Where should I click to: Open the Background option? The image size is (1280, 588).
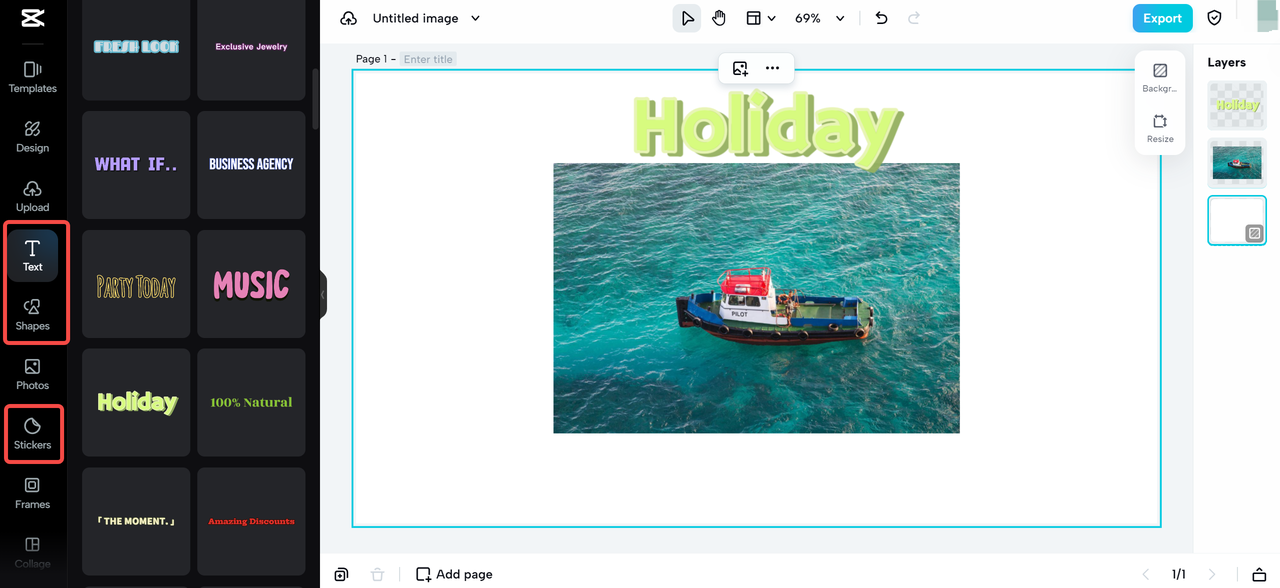(1160, 78)
